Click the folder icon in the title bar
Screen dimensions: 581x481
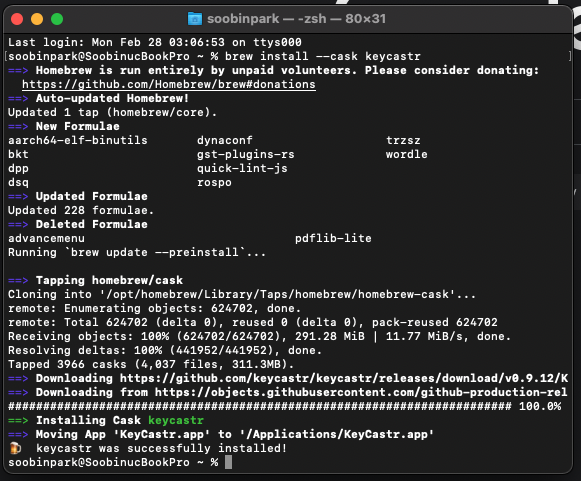pyautogui.click(x=195, y=19)
